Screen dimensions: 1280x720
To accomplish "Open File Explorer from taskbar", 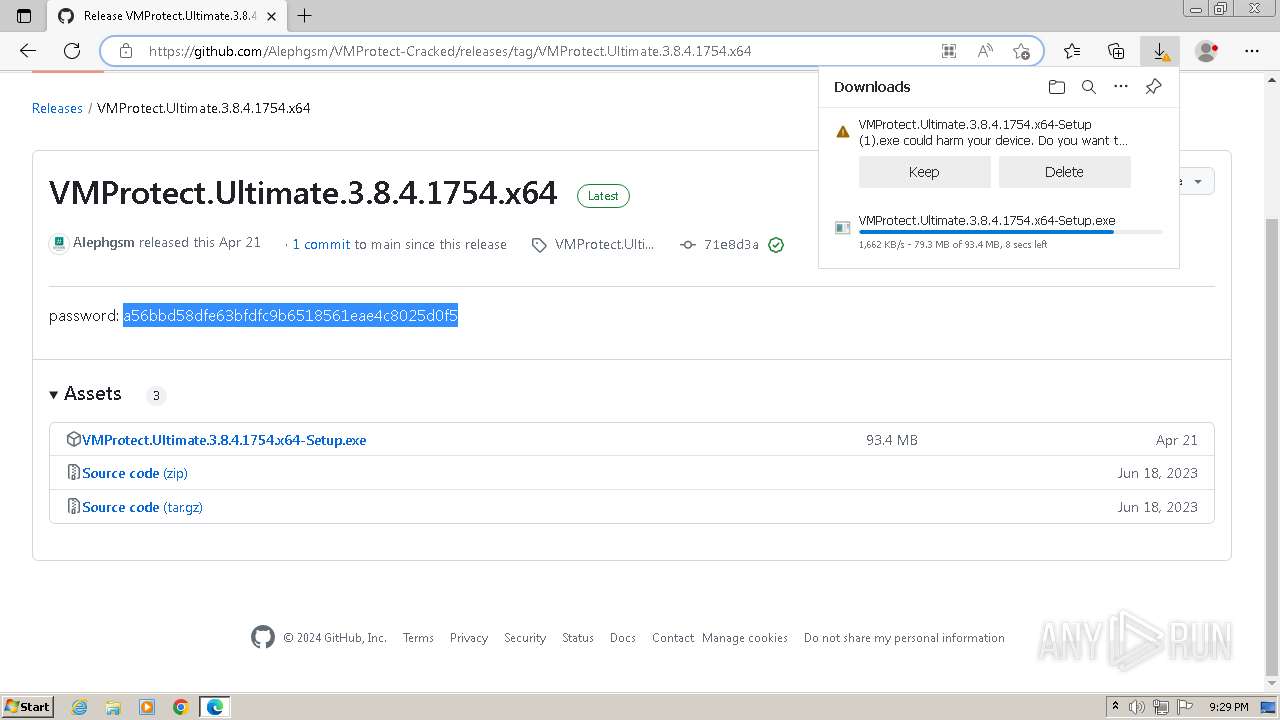I will (113, 707).
